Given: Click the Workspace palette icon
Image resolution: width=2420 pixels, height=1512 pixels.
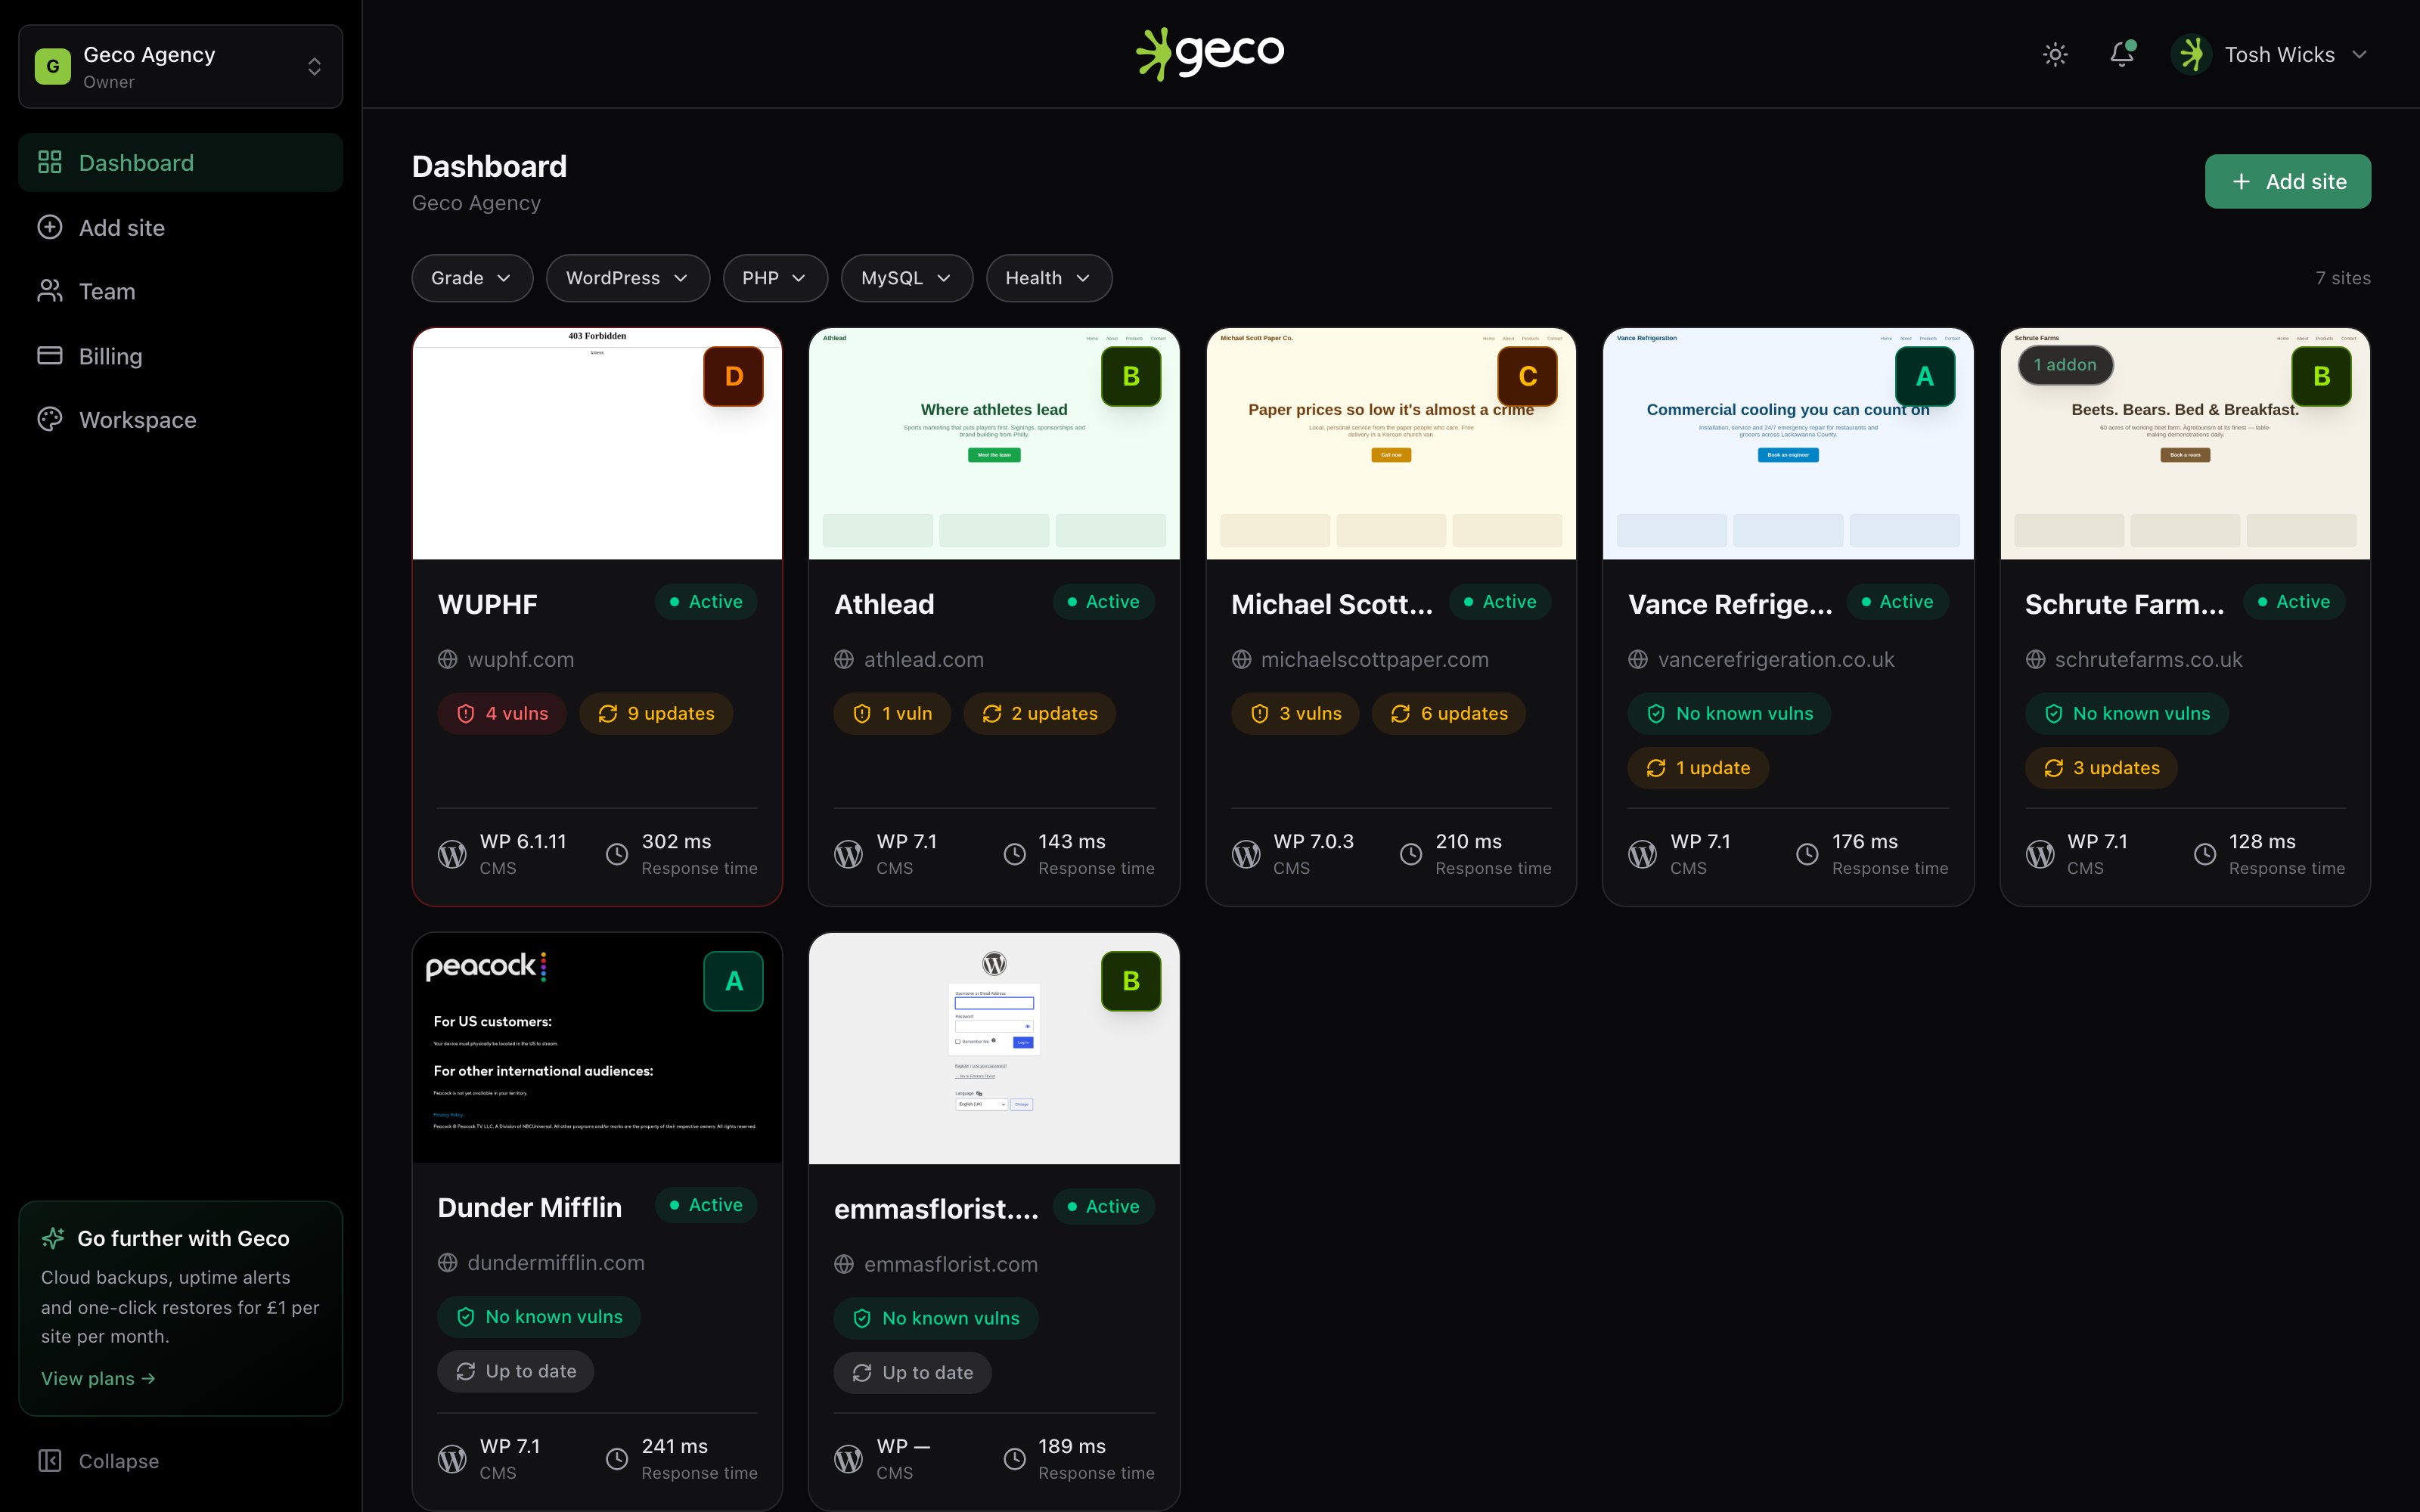Looking at the screenshot, I should [x=50, y=419].
